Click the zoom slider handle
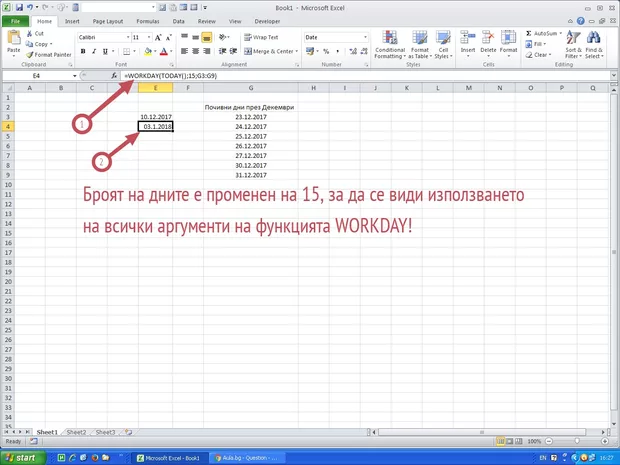The image size is (620, 465). click(x=577, y=441)
